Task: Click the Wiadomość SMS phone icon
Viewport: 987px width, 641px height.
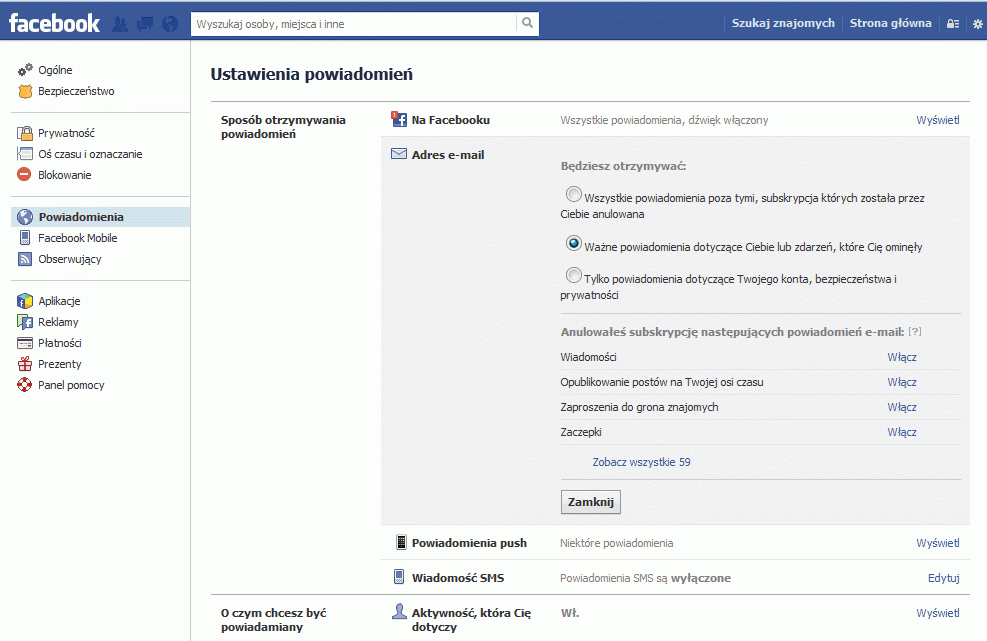Action: [x=399, y=577]
